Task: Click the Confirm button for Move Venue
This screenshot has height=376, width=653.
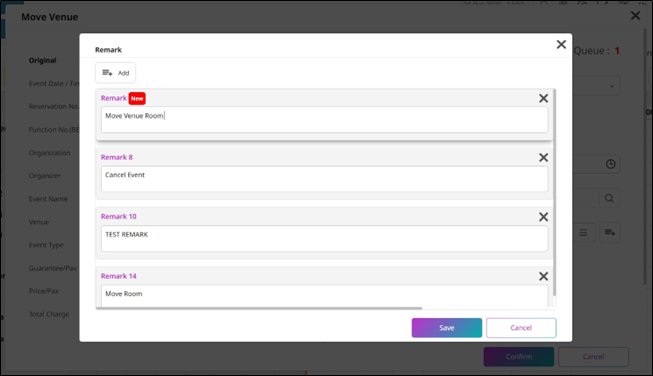Action: tap(518, 357)
